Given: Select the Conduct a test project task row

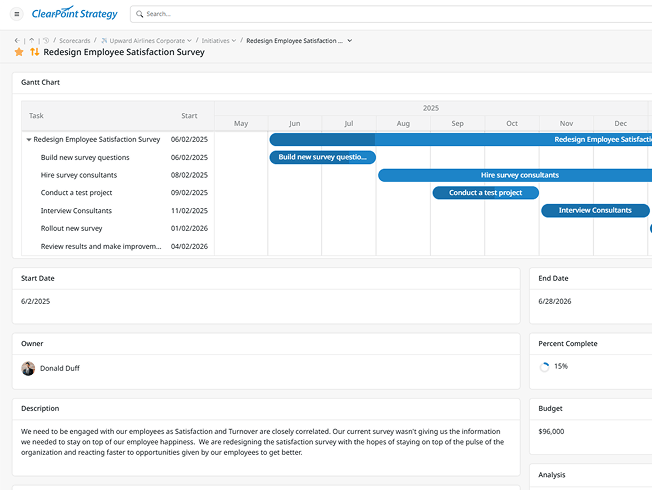Looking at the screenshot, I should click(x=118, y=193).
